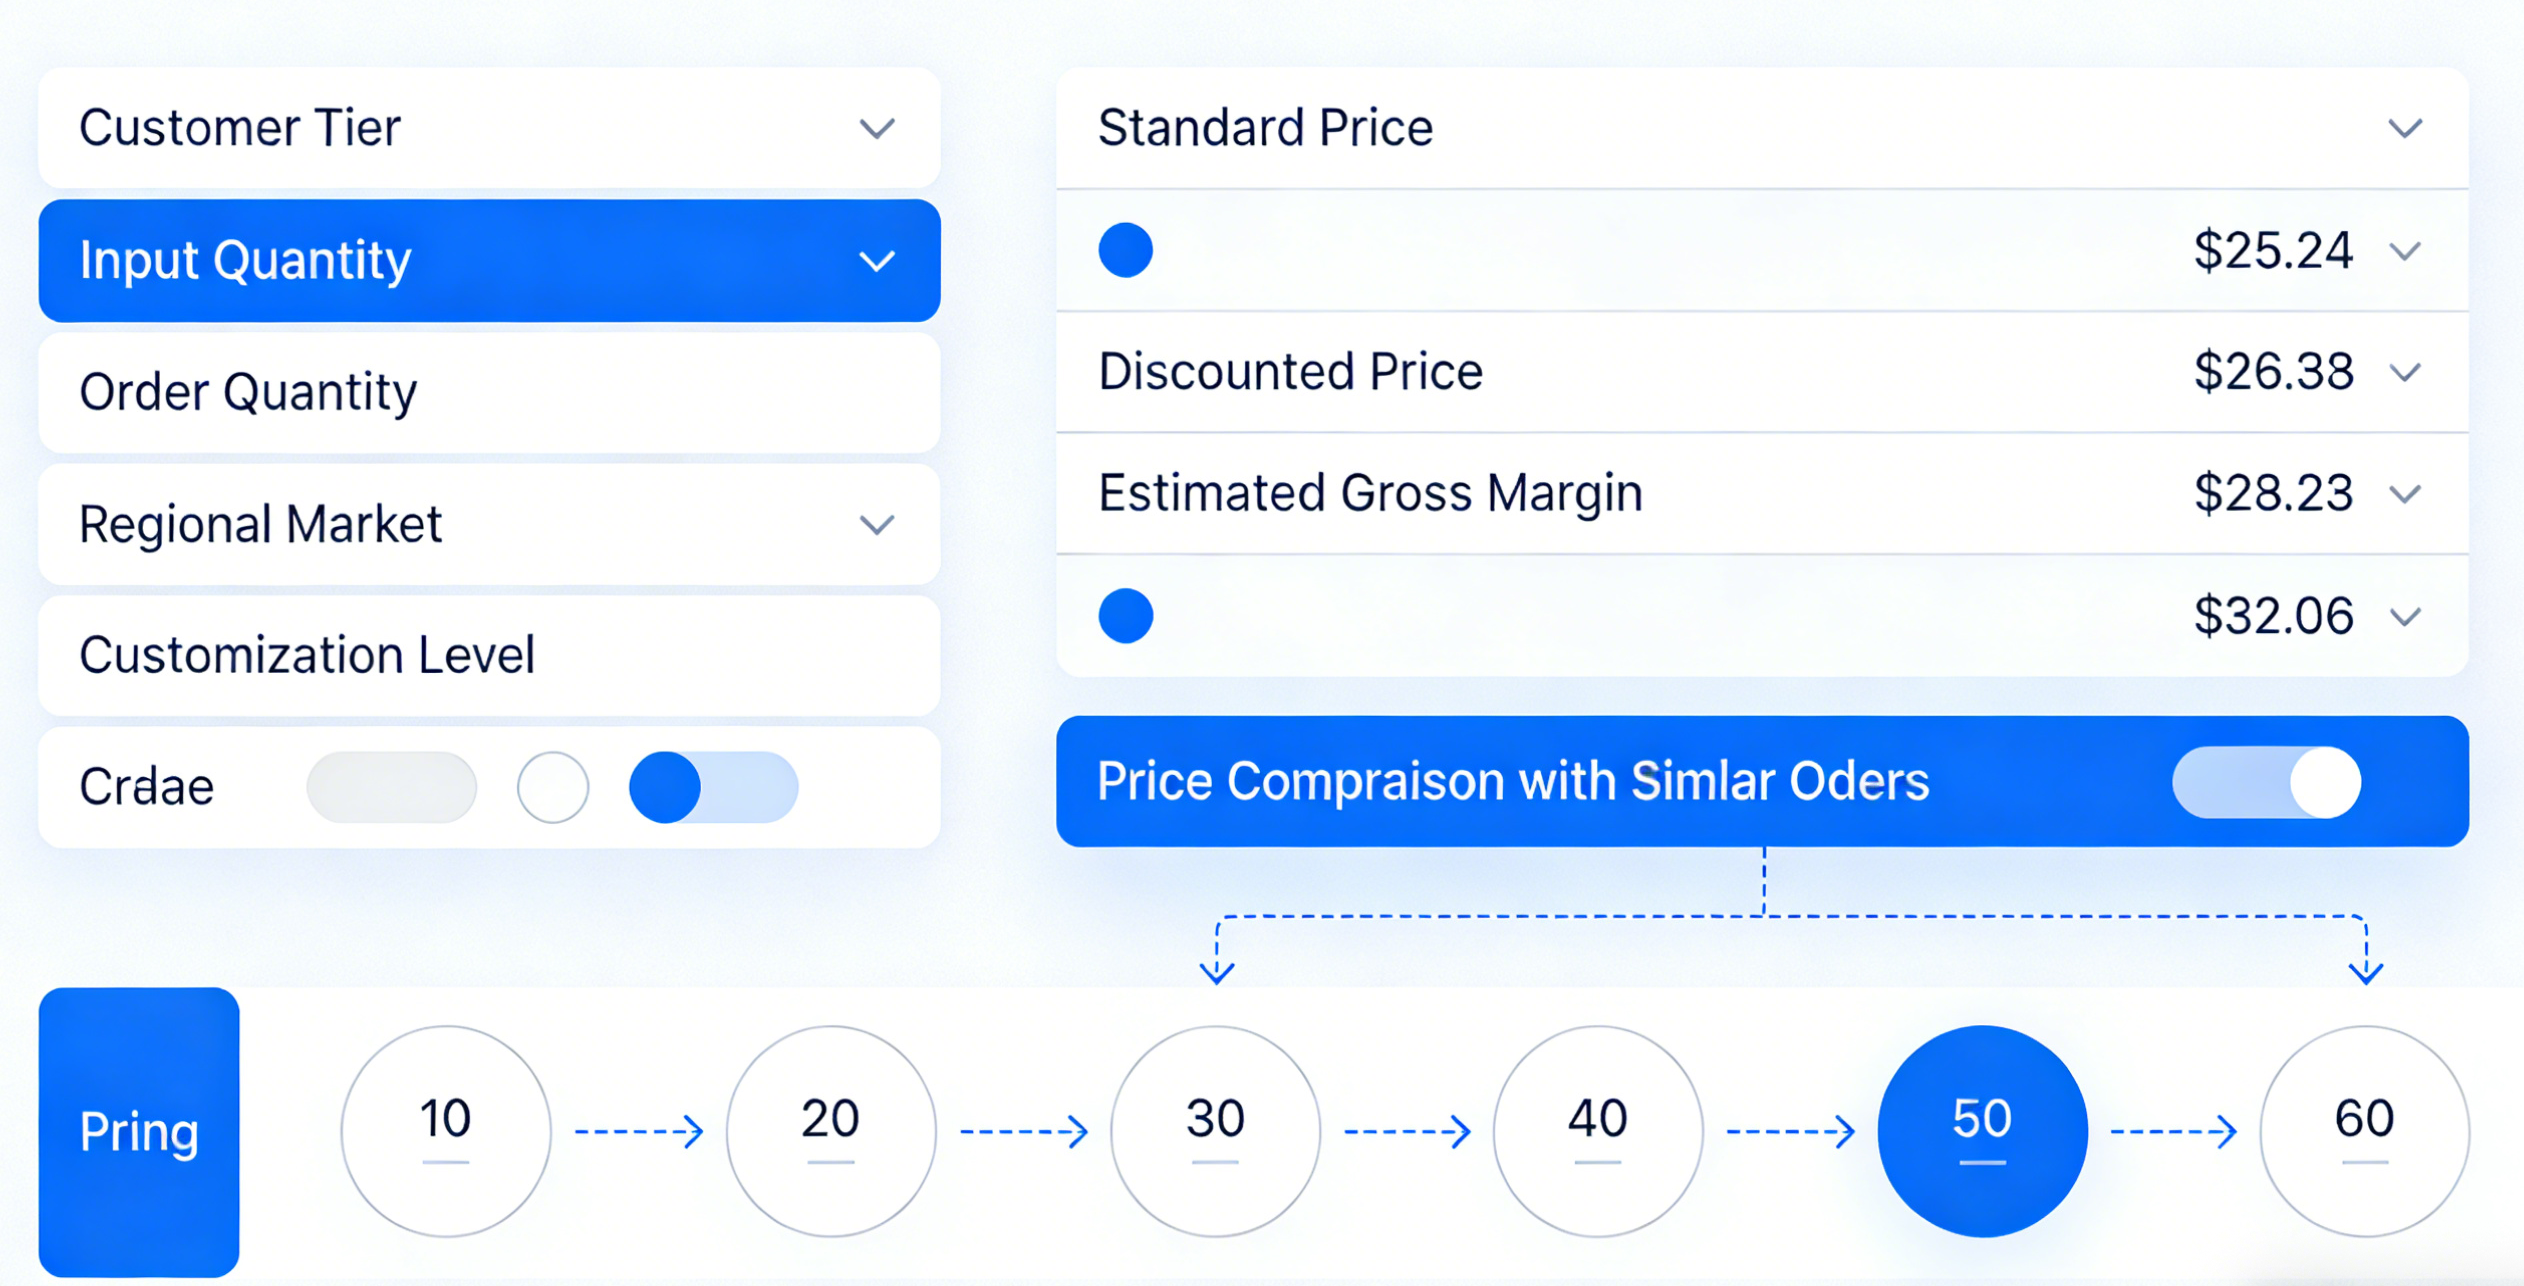The width and height of the screenshot is (2524, 1286).
Task: Click the dashed down arrow above step 60
Action: click(x=2366, y=965)
